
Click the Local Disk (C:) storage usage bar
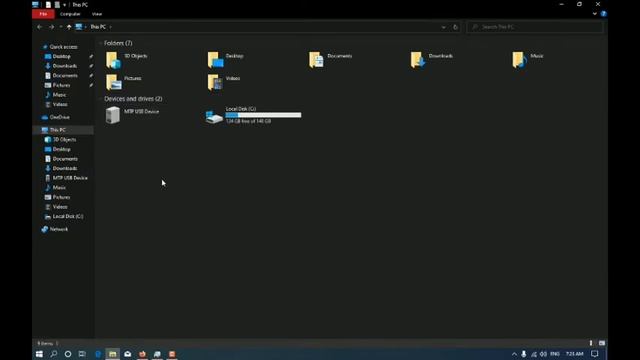(263, 115)
